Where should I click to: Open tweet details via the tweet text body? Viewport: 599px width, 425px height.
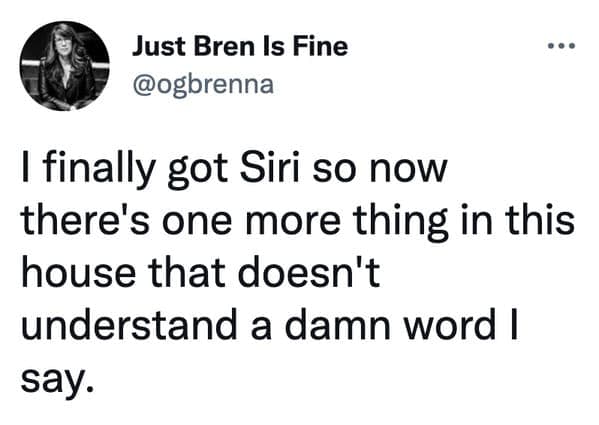(298, 273)
